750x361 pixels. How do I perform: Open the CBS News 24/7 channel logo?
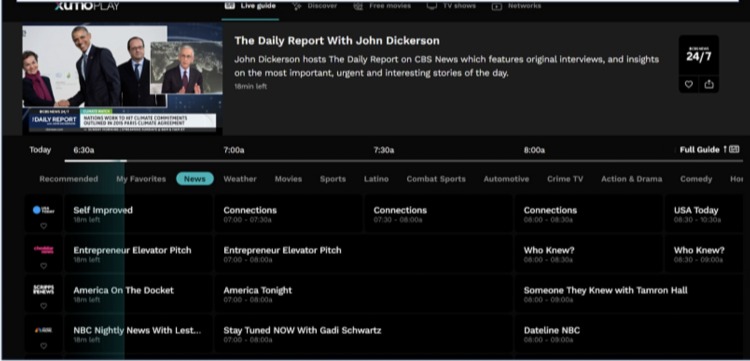pyautogui.click(x=699, y=55)
